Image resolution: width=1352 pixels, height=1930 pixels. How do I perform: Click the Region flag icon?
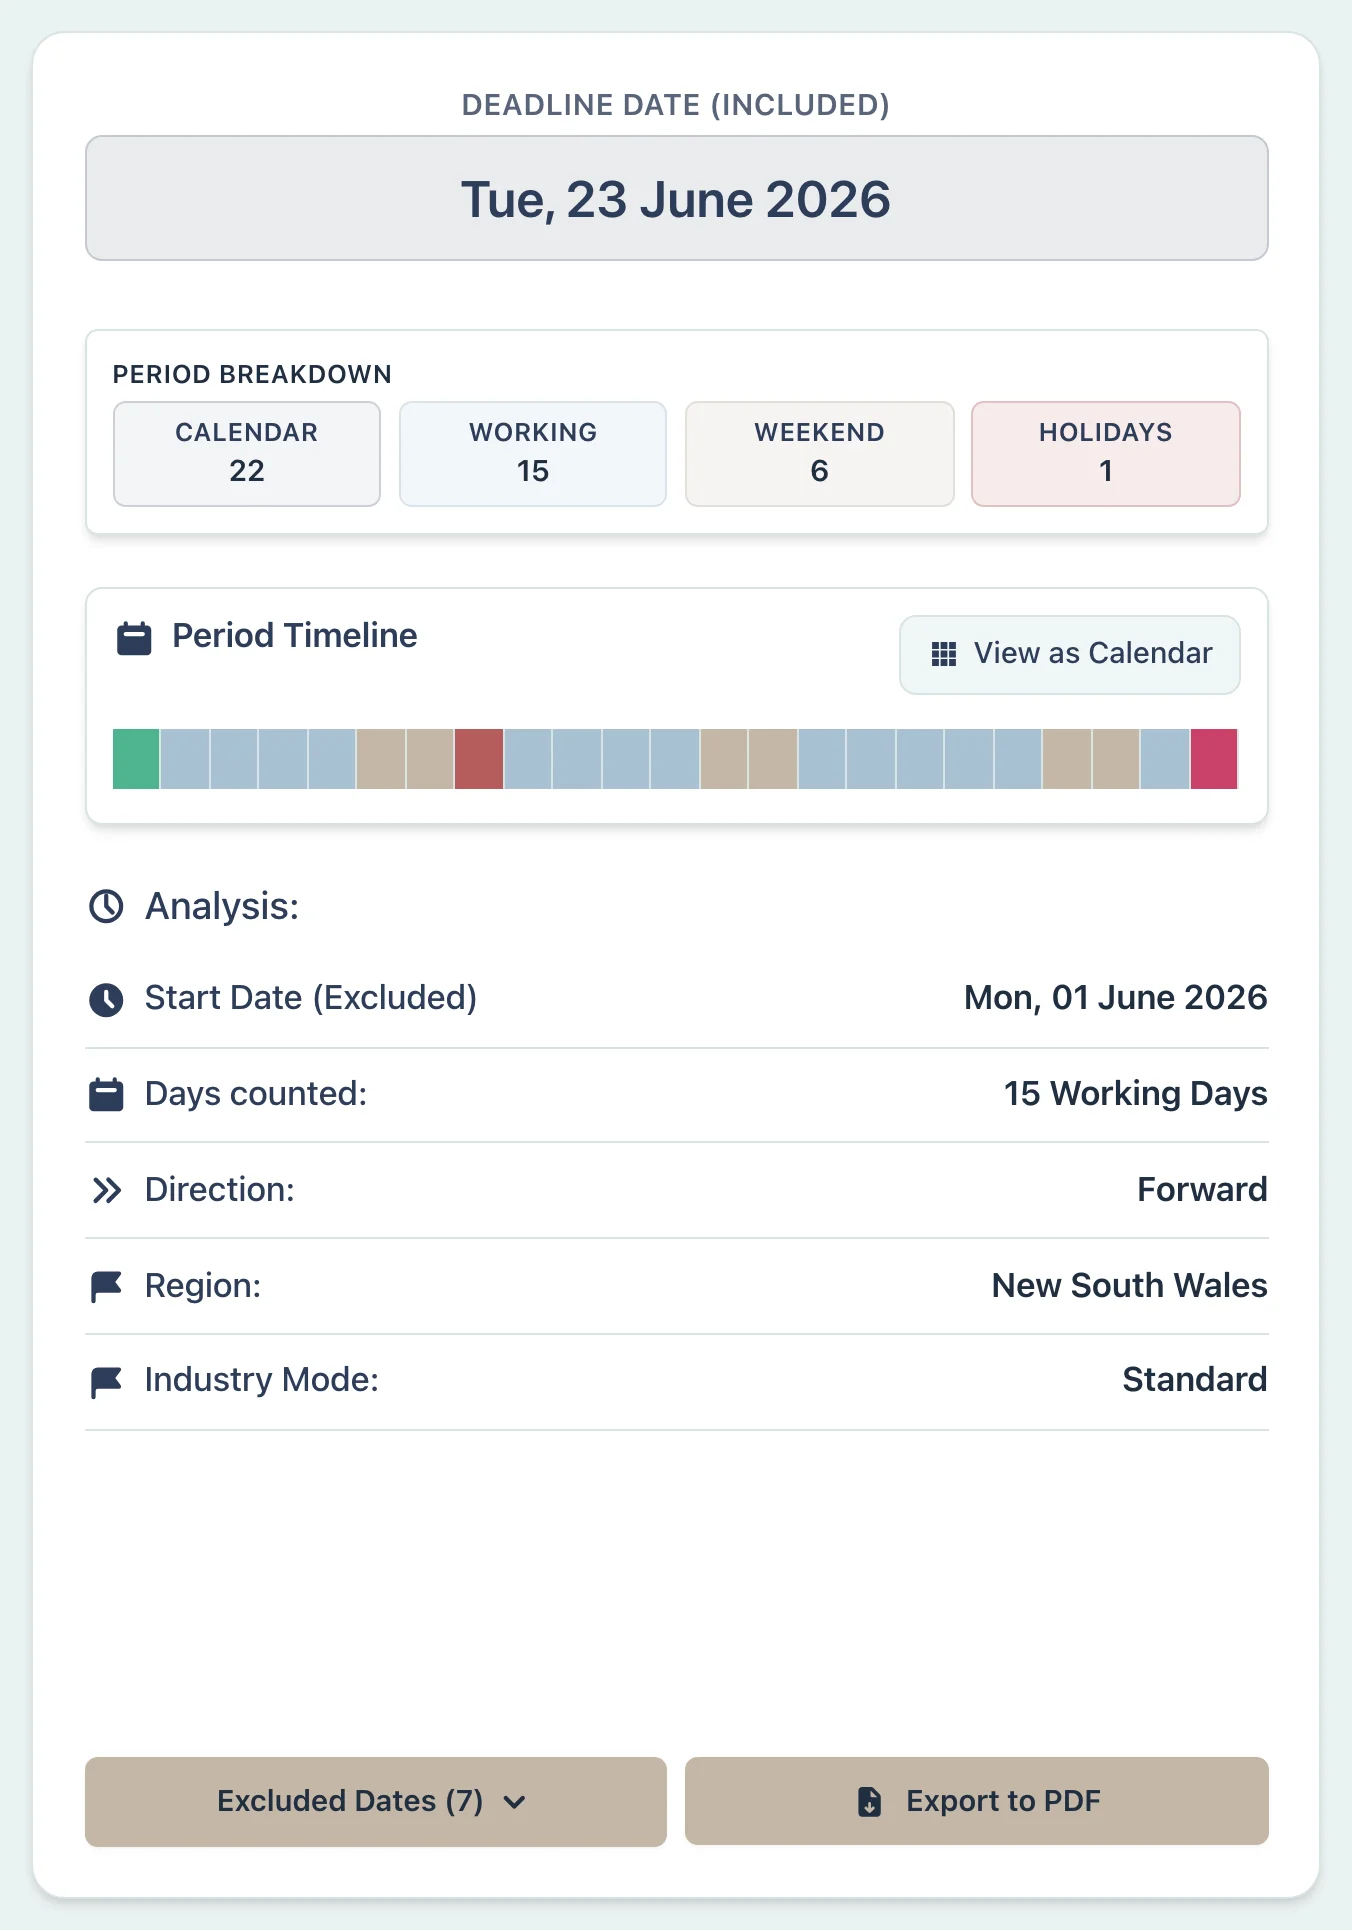[106, 1286]
